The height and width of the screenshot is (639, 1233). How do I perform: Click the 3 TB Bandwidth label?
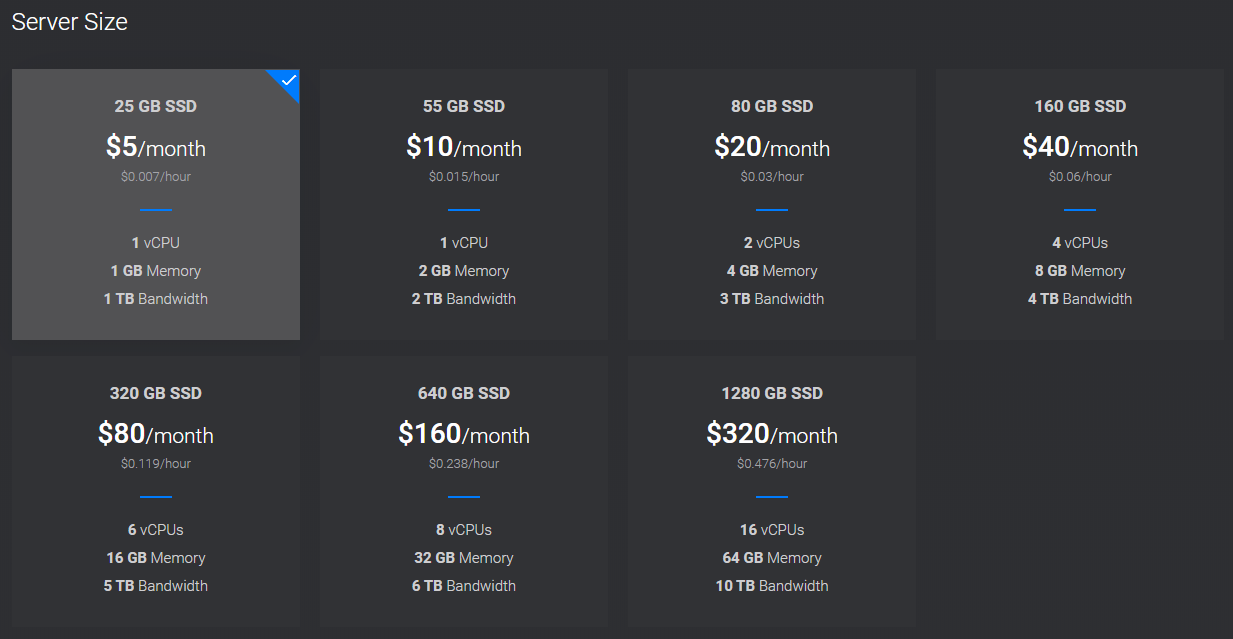(771, 299)
